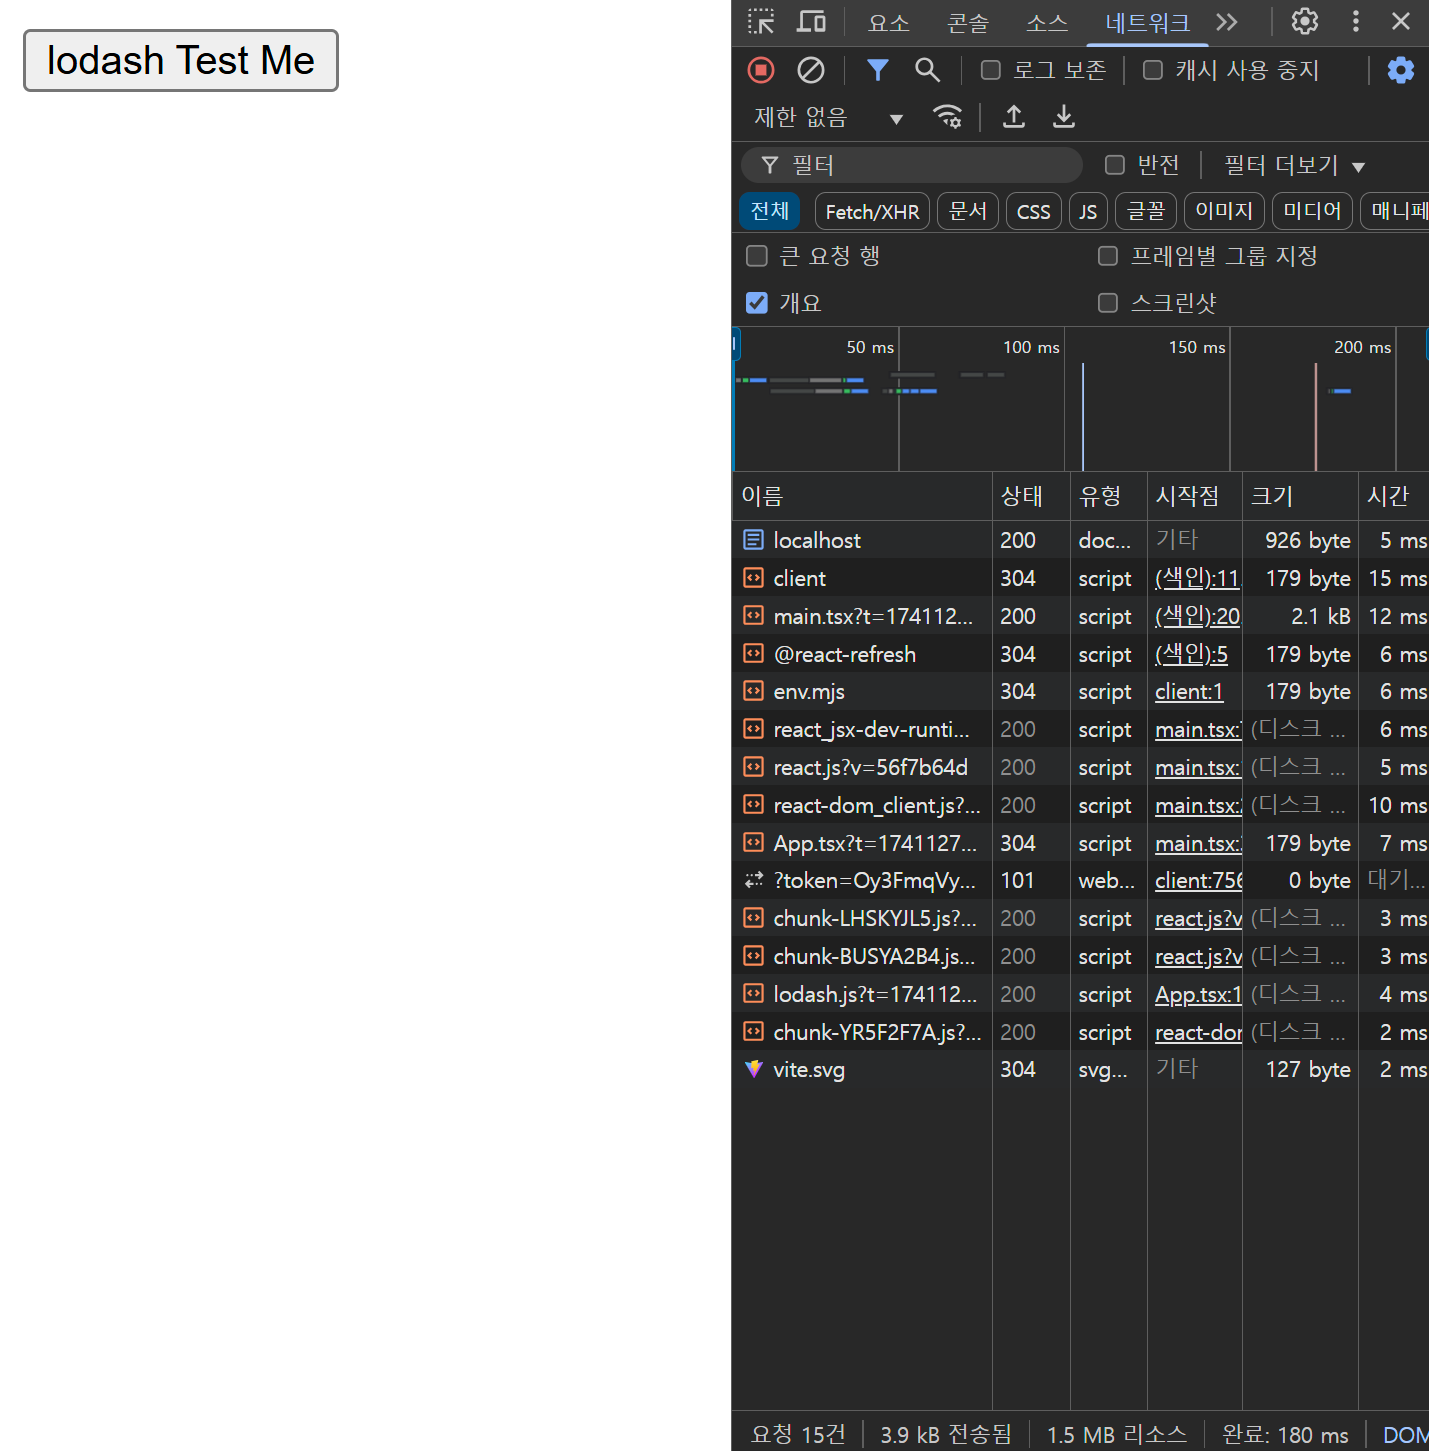Filter requests by 이미지 type
Image resolution: width=1429 pixels, height=1451 pixels.
(1224, 212)
